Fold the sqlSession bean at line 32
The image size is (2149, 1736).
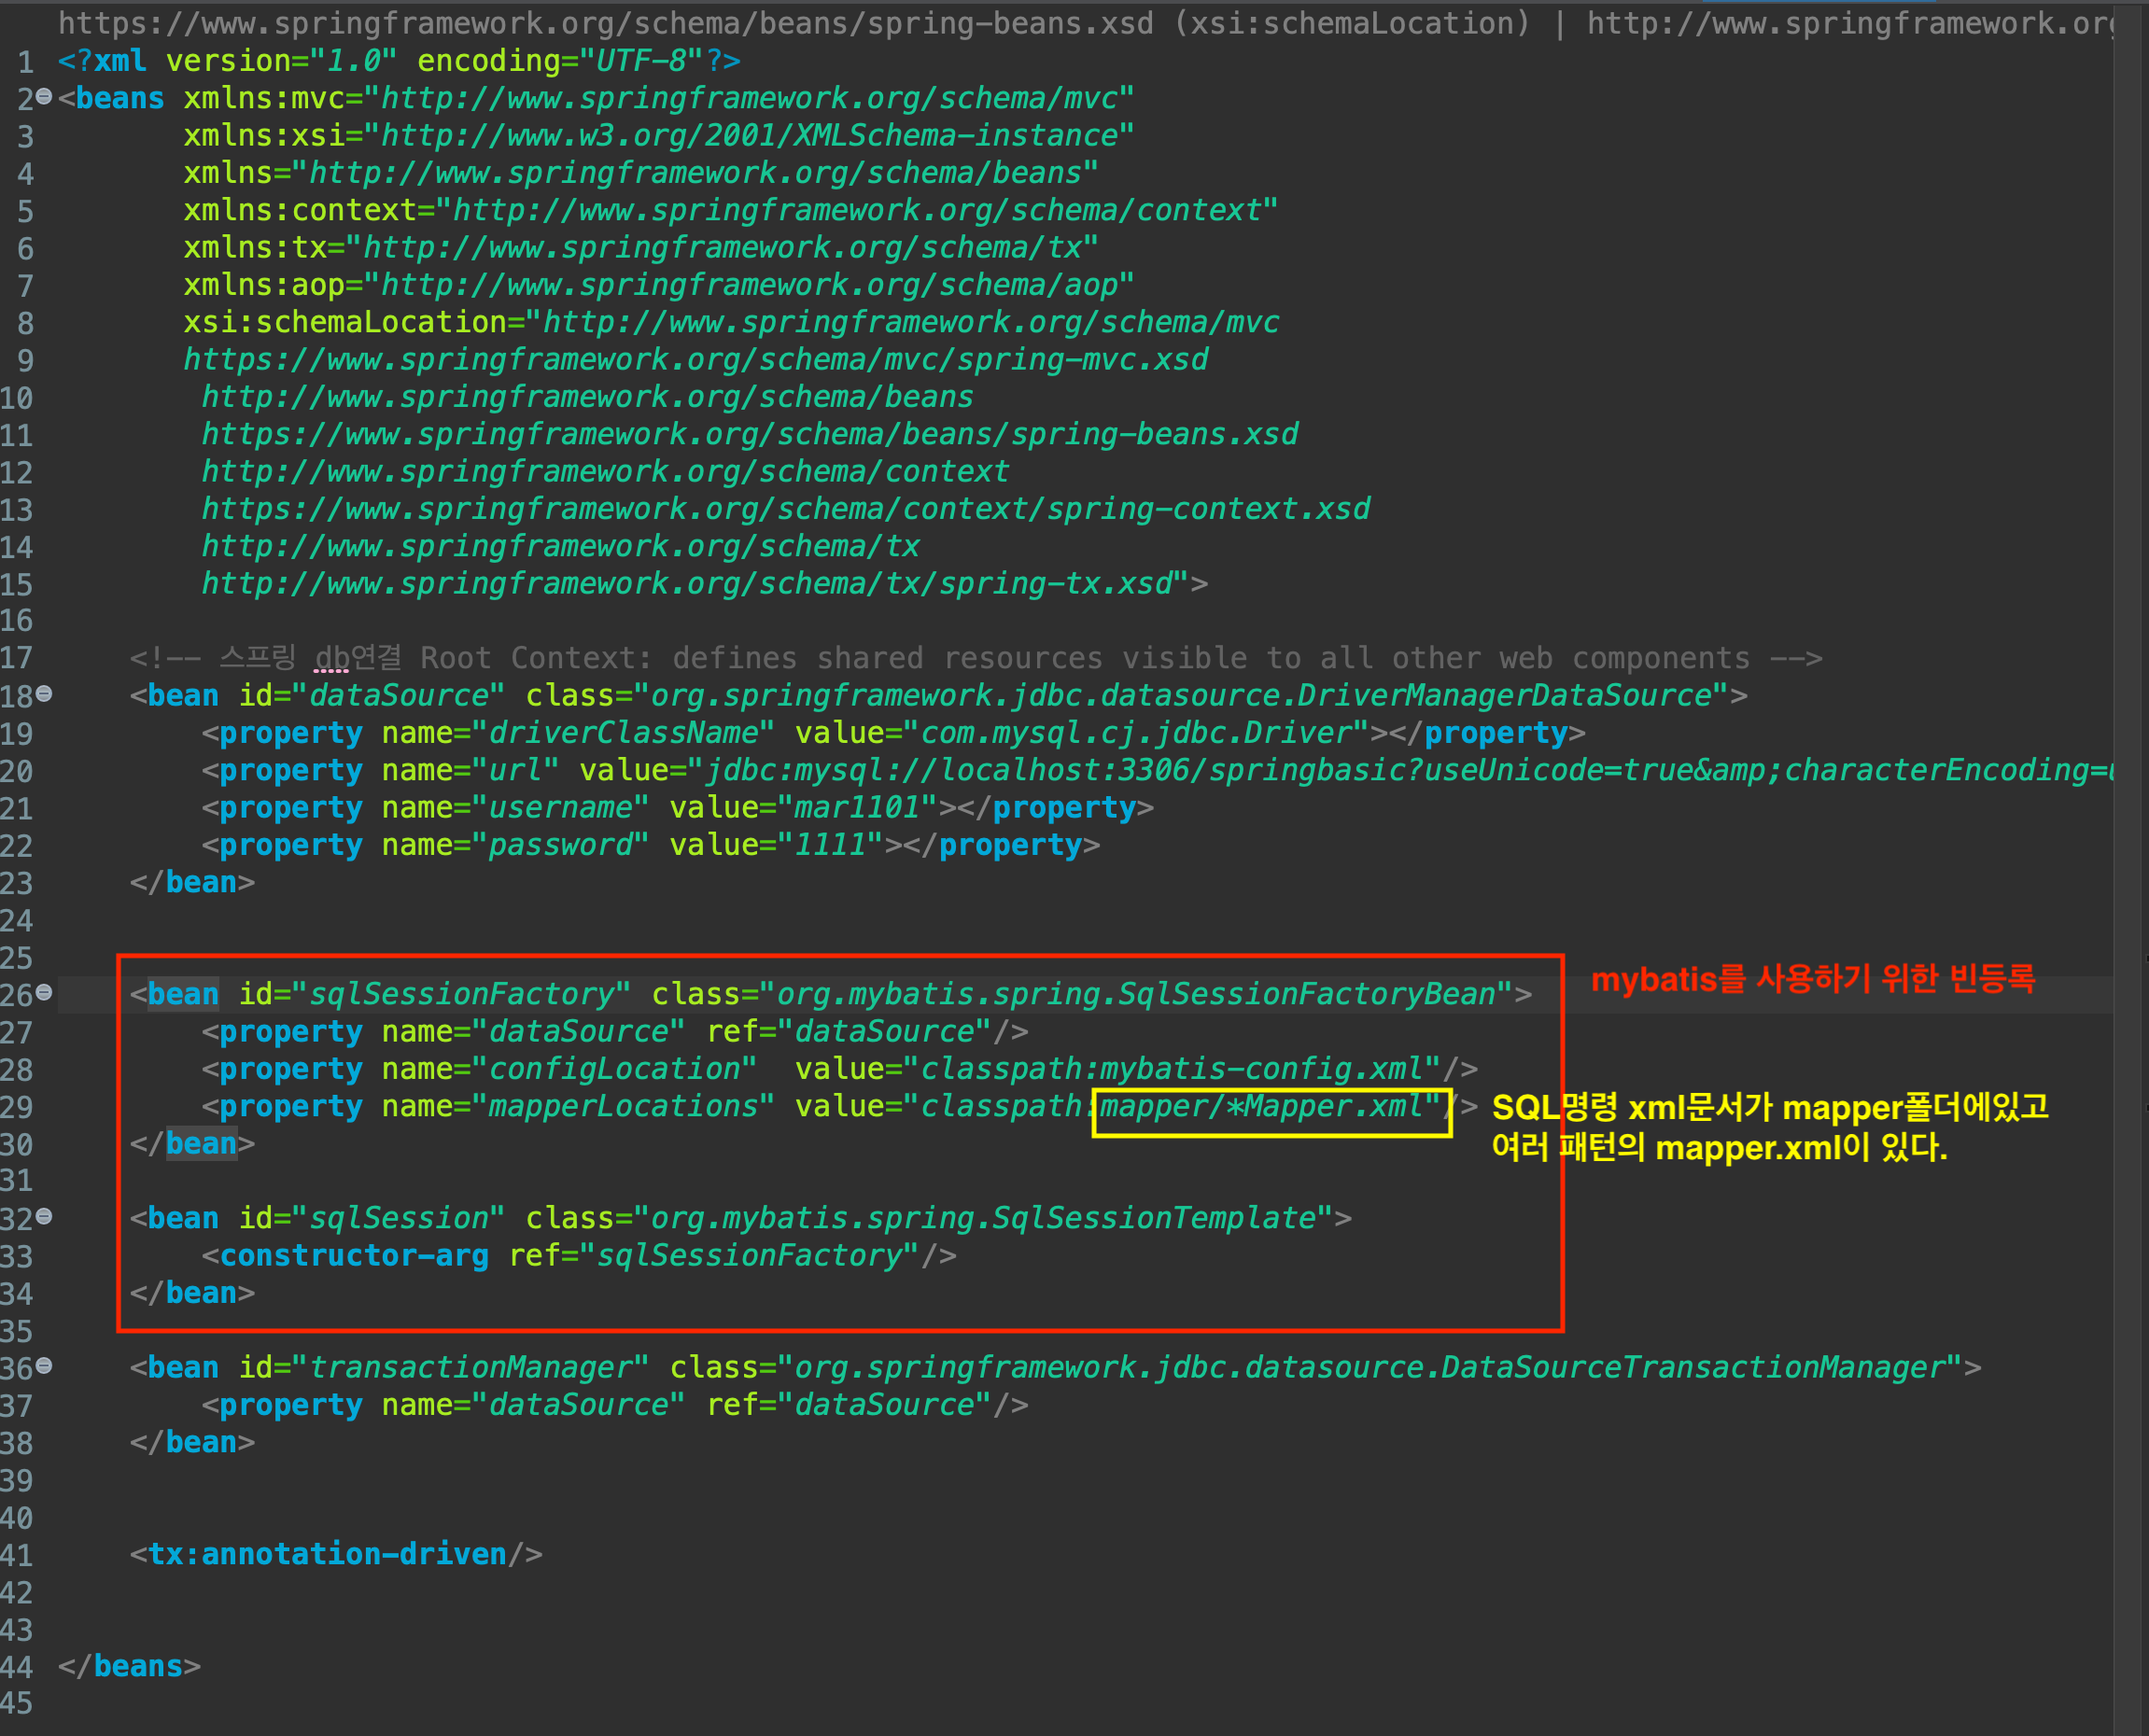tap(44, 1216)
